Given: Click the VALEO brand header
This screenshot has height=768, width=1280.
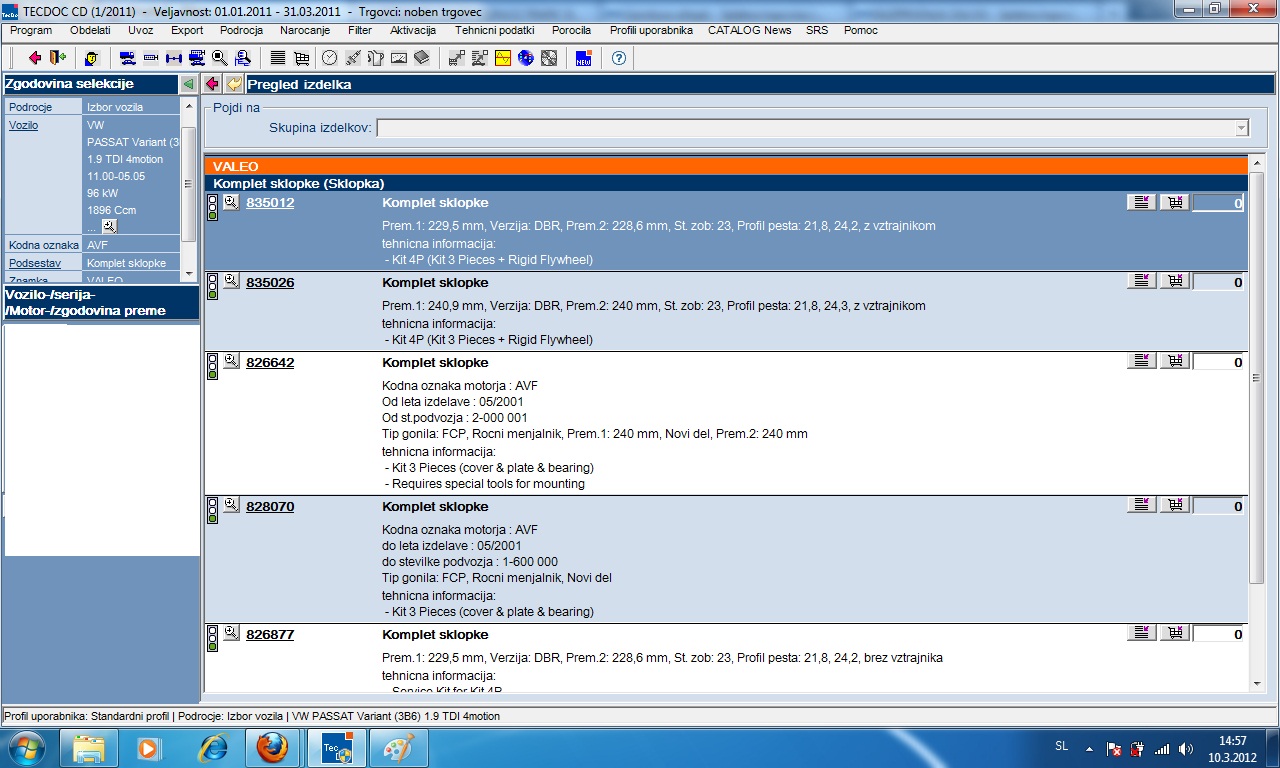Looking at the screenshot, I should pyautogui.click(x=726, y=166).
